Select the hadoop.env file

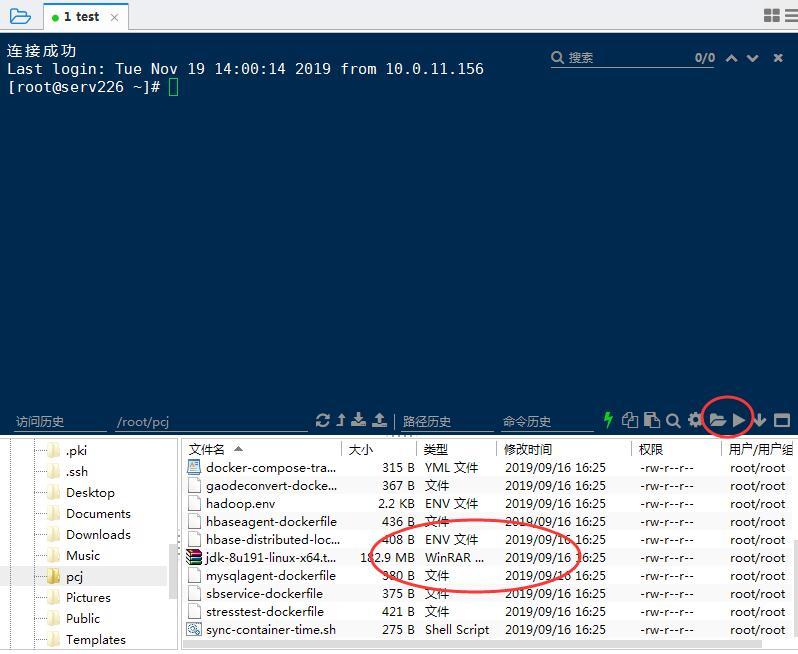(x=241, y=504)
